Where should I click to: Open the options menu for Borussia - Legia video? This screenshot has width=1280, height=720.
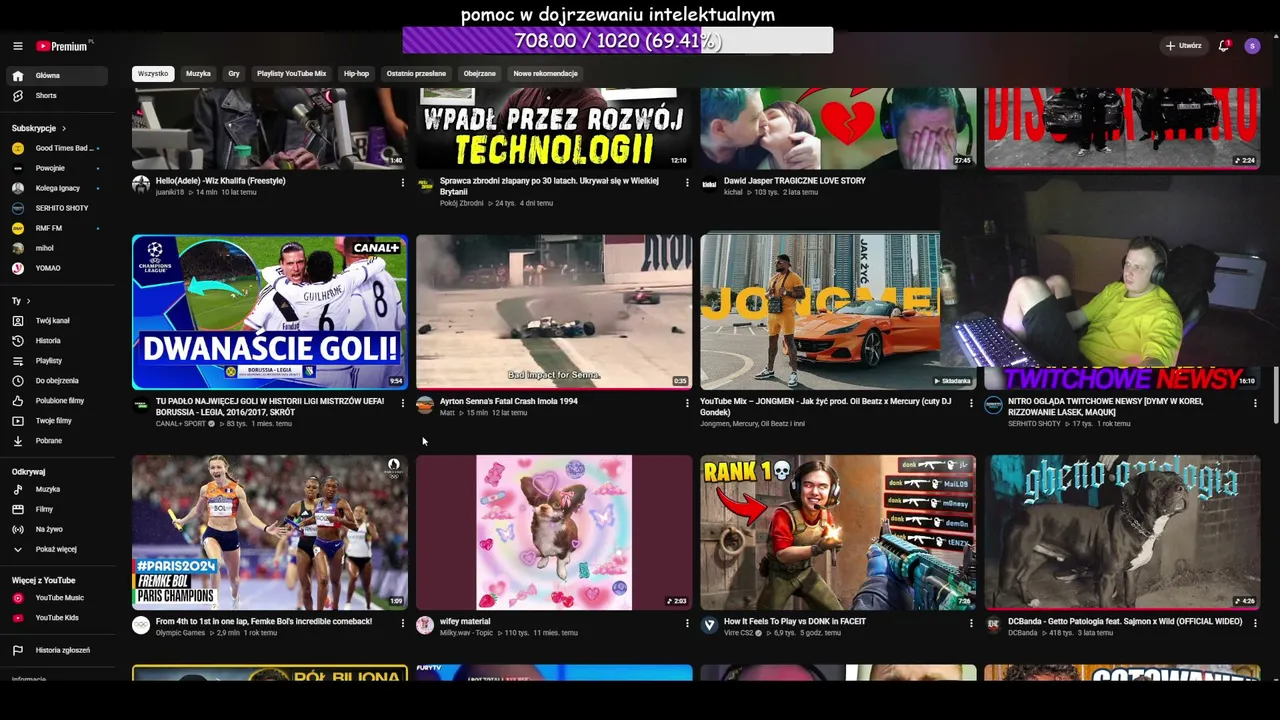pyautogui.click(x=403, y=403)
